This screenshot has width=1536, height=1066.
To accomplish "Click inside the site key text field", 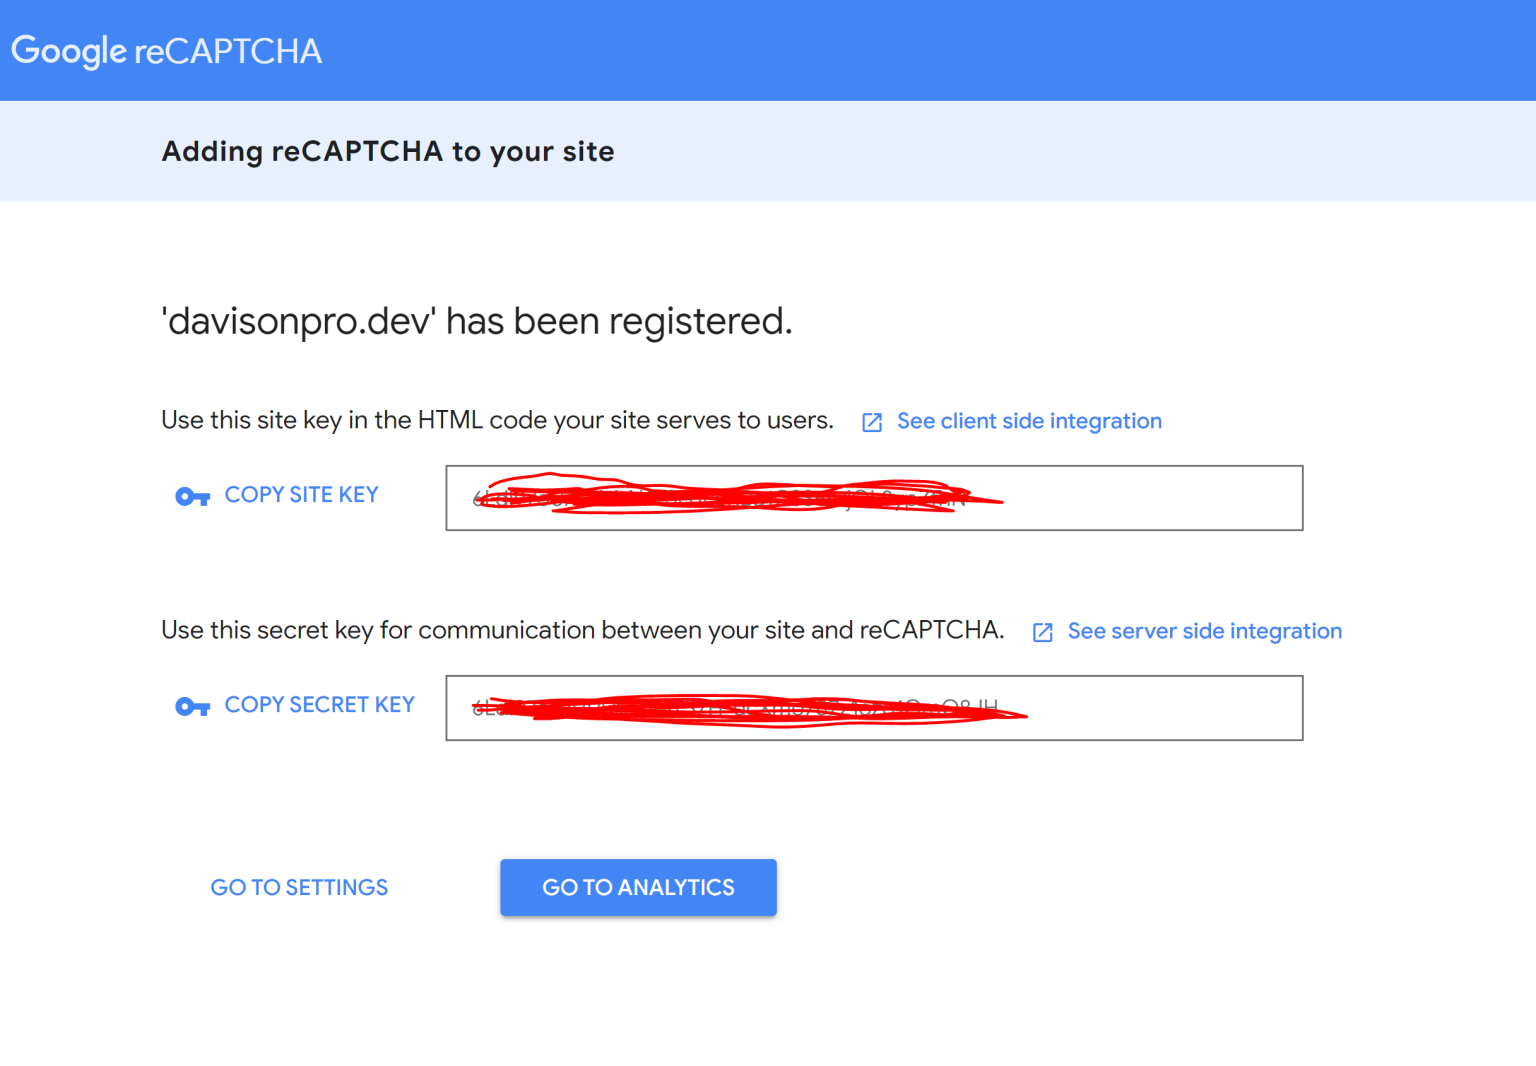I will tap(1150, 498).
